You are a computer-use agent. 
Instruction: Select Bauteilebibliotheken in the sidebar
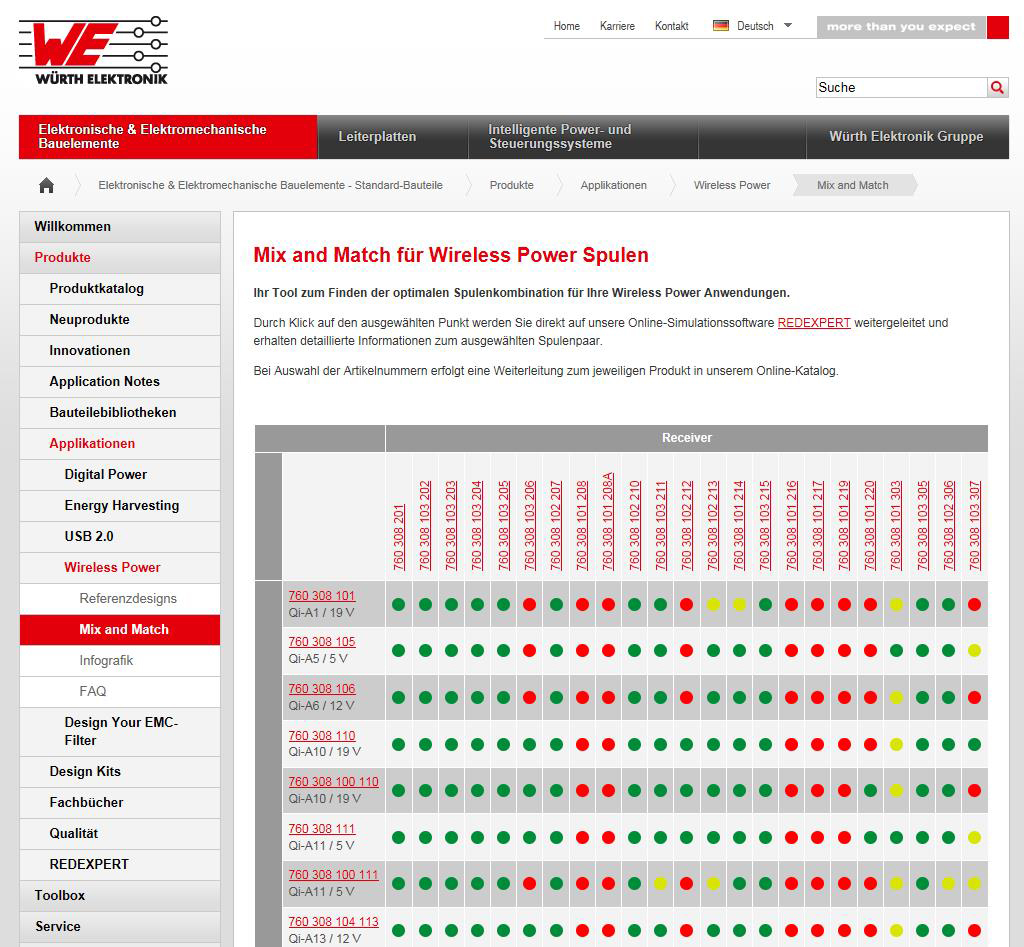120,413
